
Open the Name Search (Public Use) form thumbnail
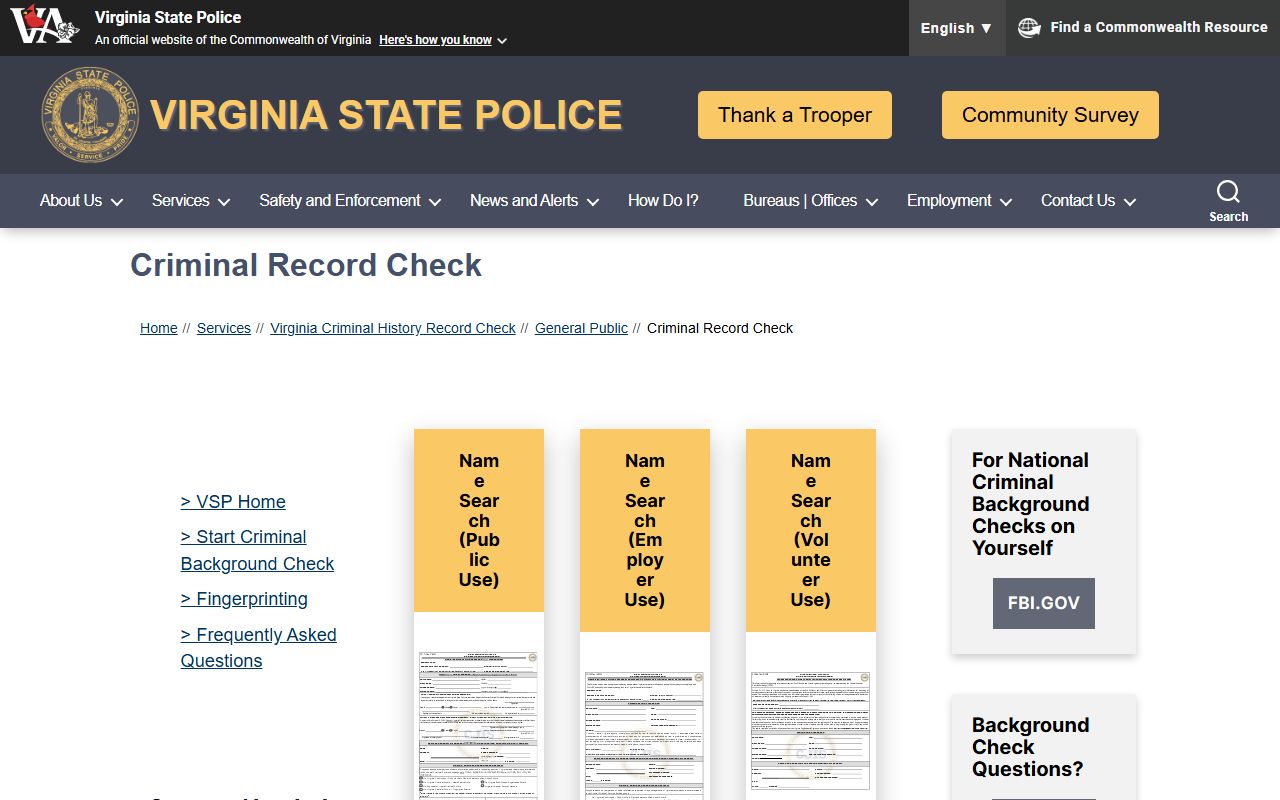click(478, 724)
